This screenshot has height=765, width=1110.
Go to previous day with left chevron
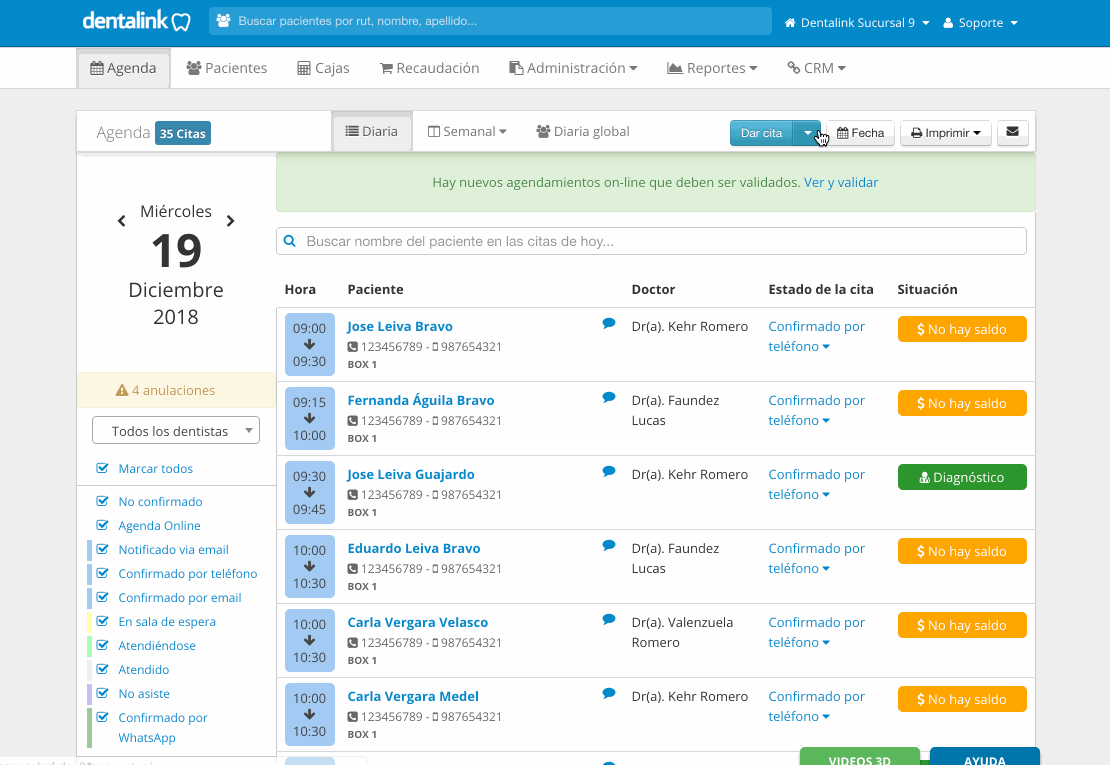(122, 221)
